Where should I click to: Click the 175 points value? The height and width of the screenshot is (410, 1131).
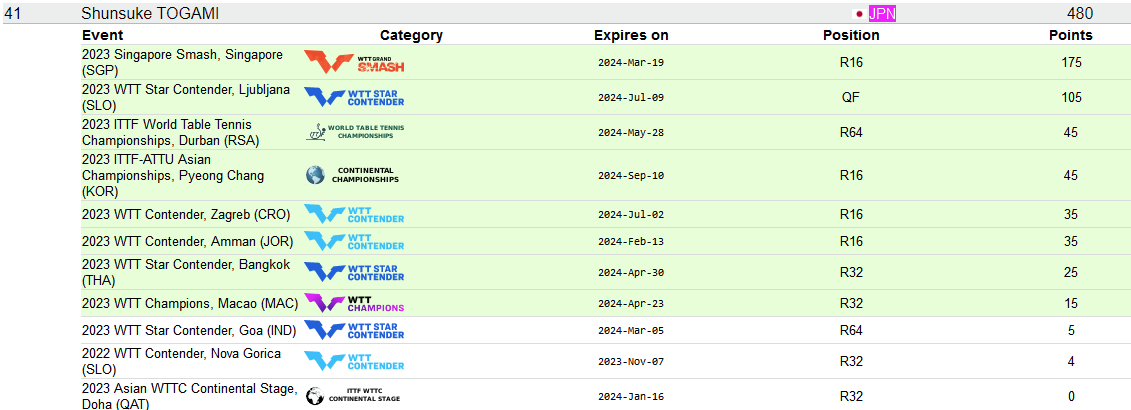pos(1071,63)
